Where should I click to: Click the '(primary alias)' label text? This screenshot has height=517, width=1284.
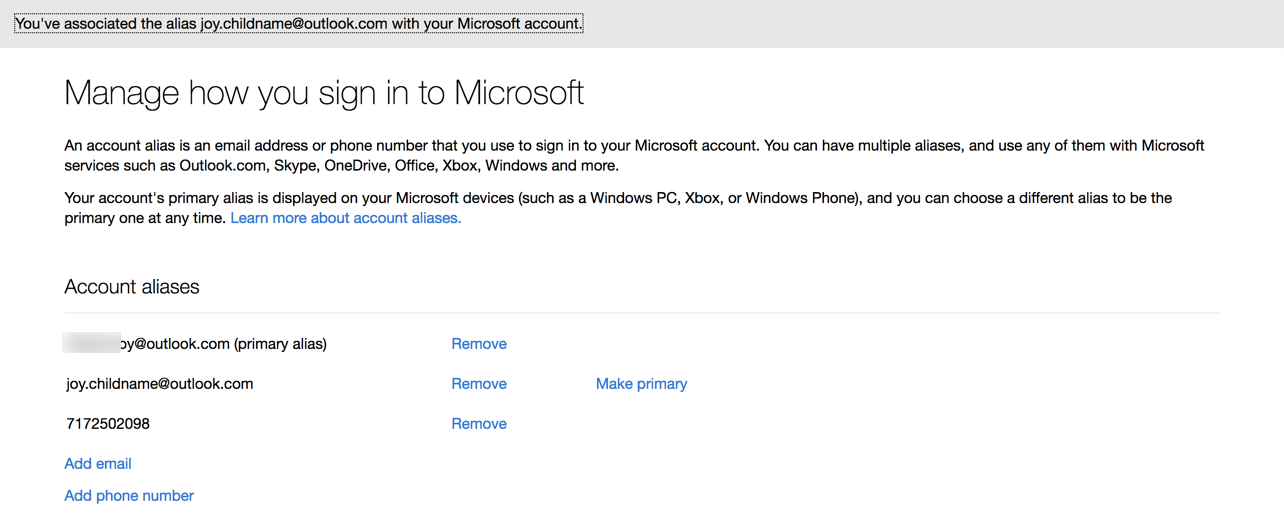coord(280,344)
